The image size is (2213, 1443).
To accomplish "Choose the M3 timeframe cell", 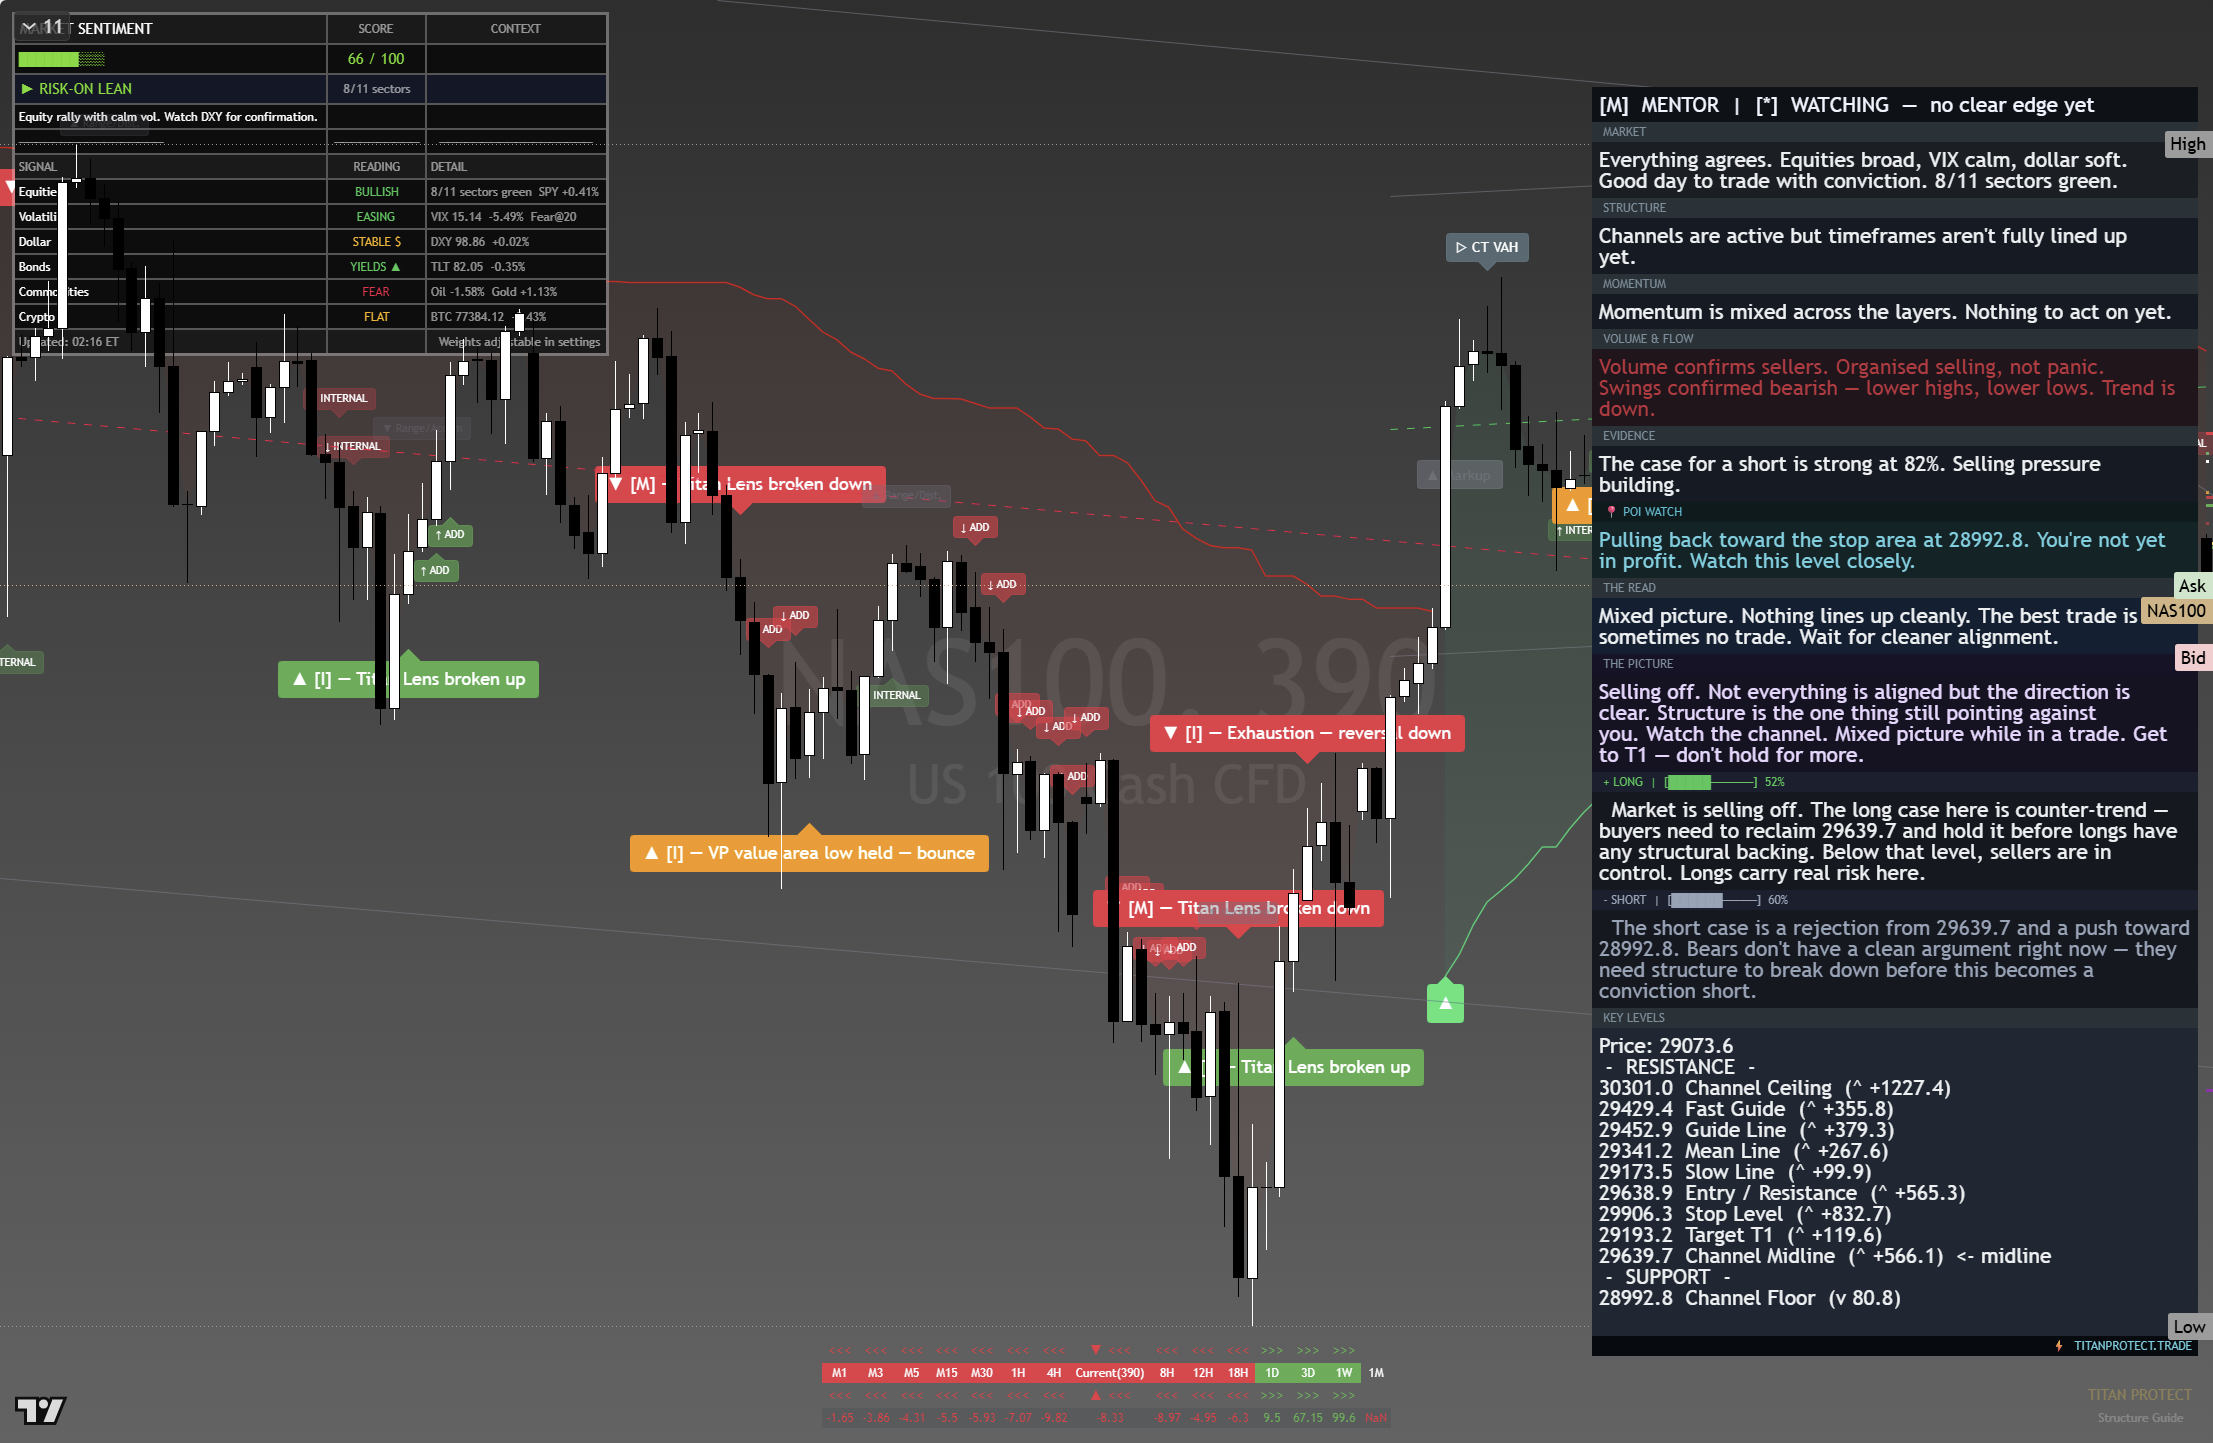I will click(875, 1373).
